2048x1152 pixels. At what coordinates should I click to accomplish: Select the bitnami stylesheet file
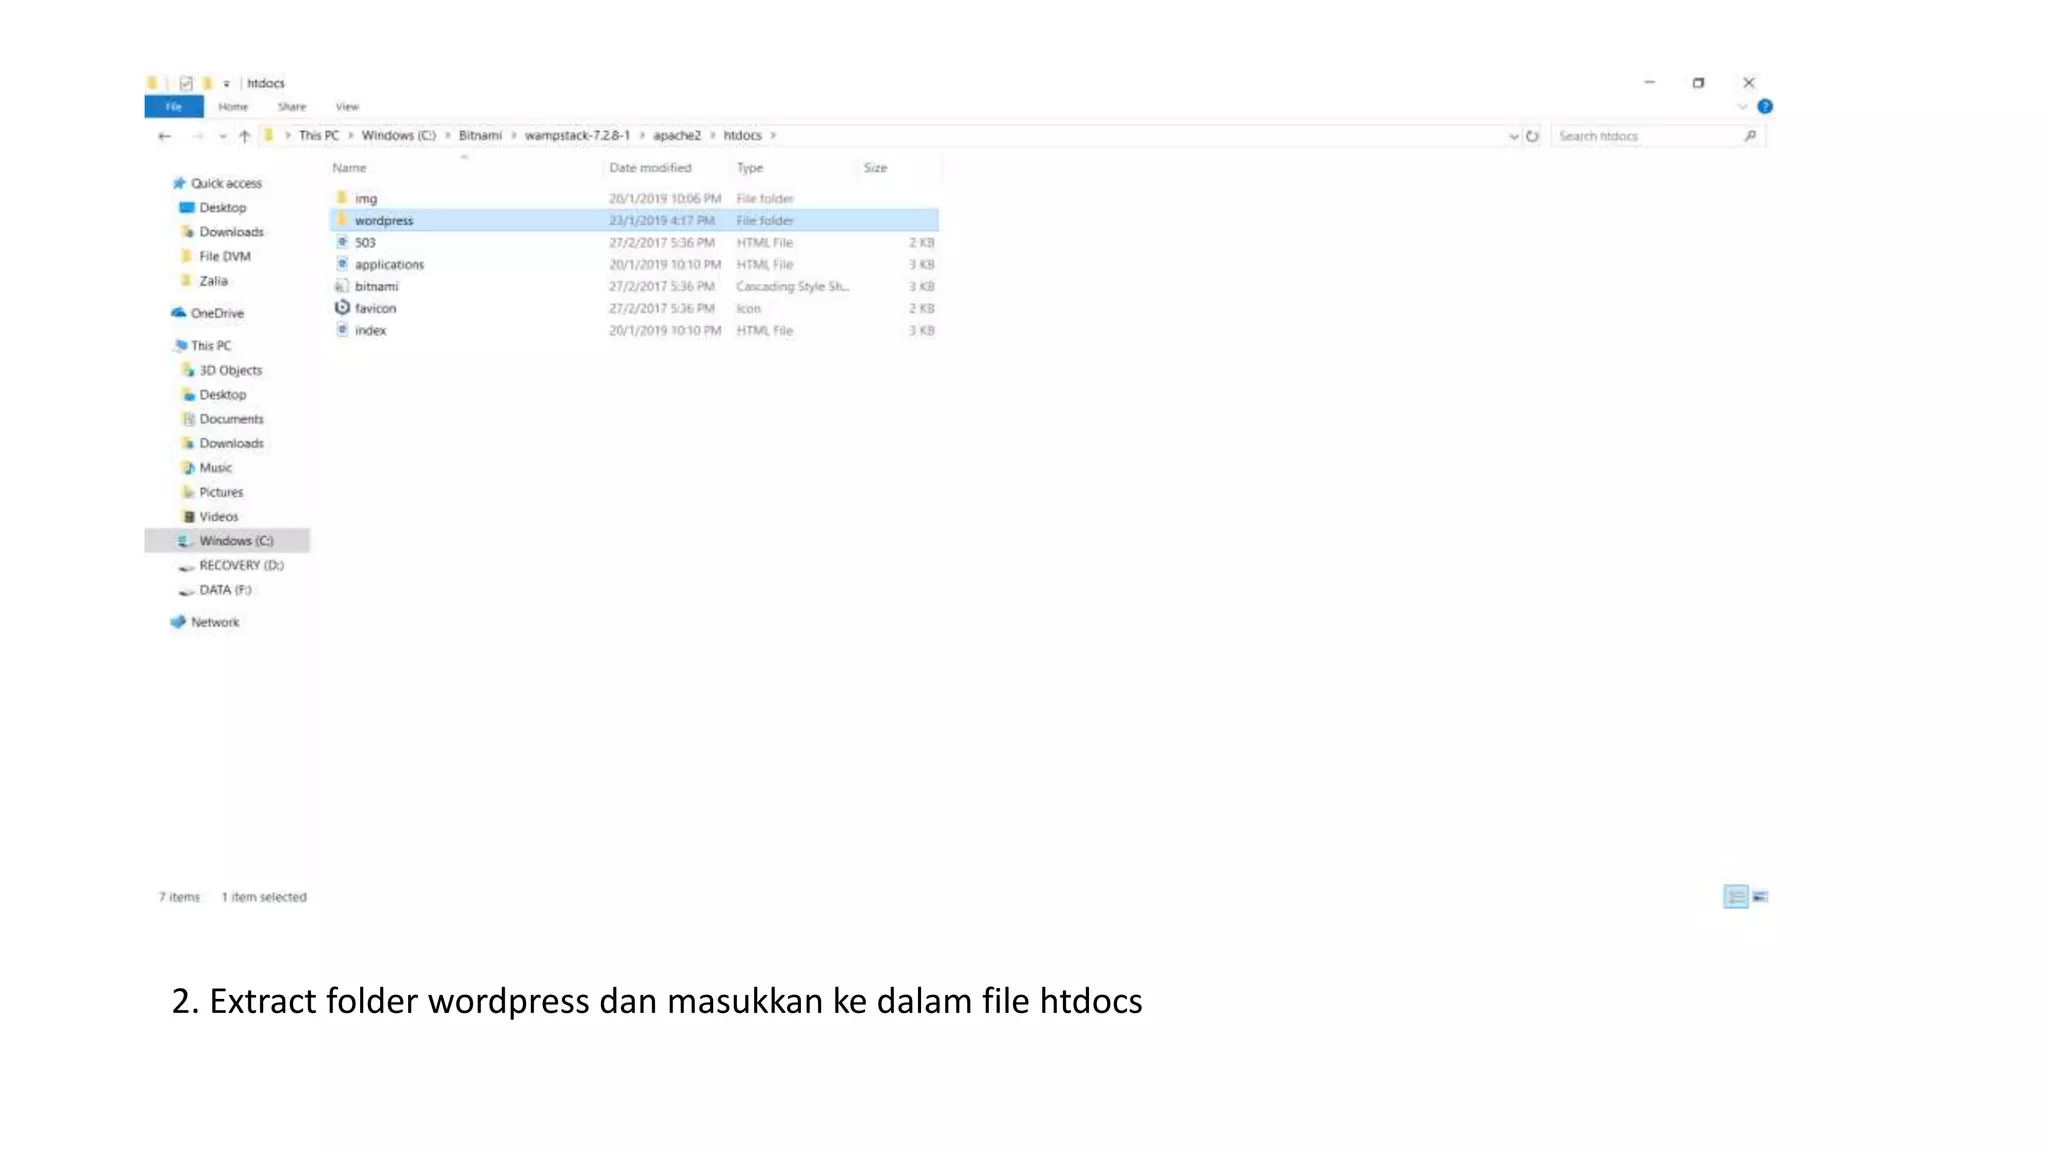pyautogui.click(x=634, y=286)
